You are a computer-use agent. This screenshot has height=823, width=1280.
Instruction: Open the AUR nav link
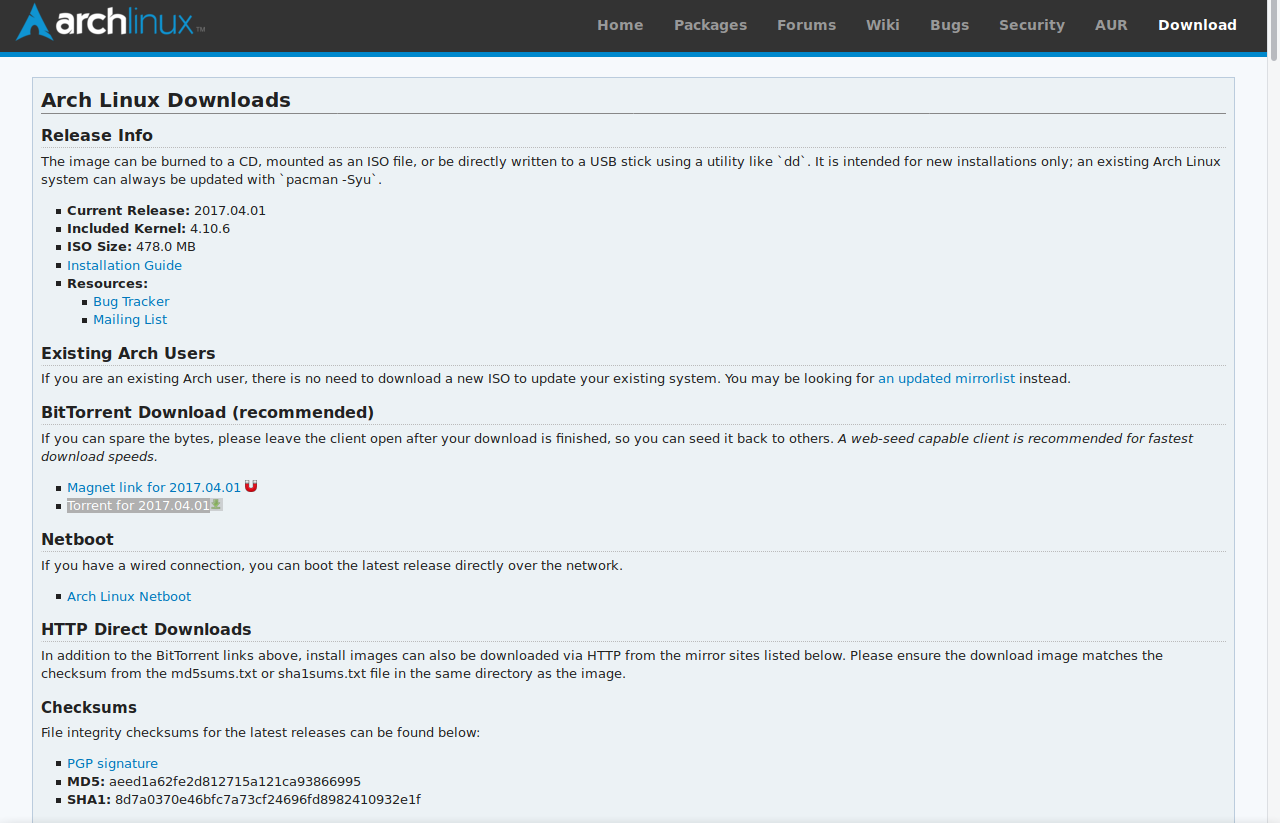click(1111, 25)
